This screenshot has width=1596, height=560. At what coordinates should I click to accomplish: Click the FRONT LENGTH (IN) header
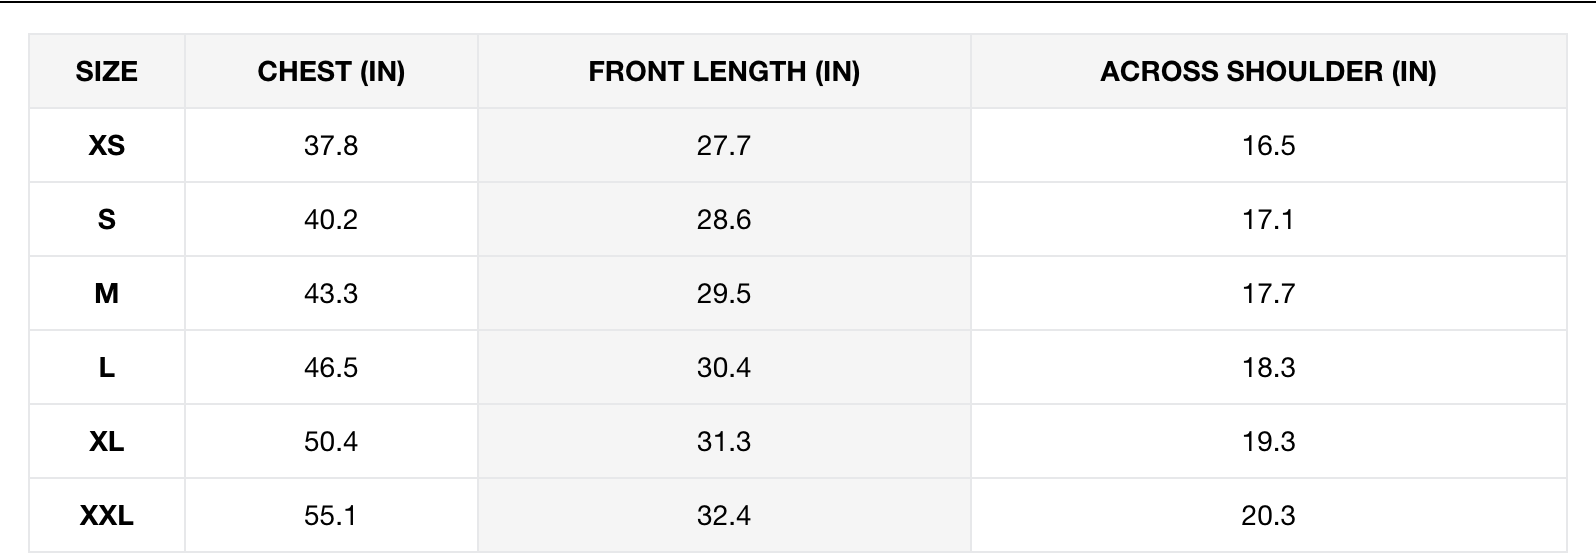coord(724,72)
